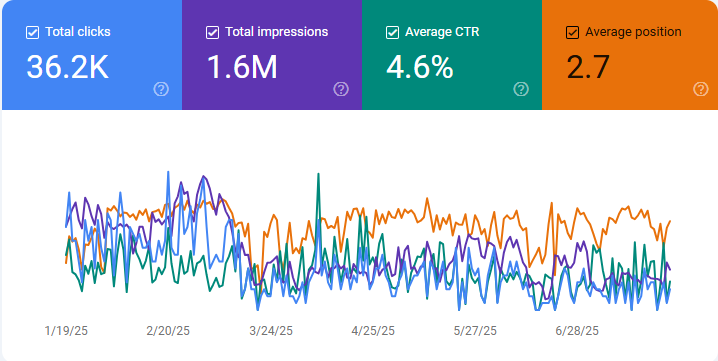
Task: Click the 4/25/25 date axis label
Action: [x=373, y=331]
